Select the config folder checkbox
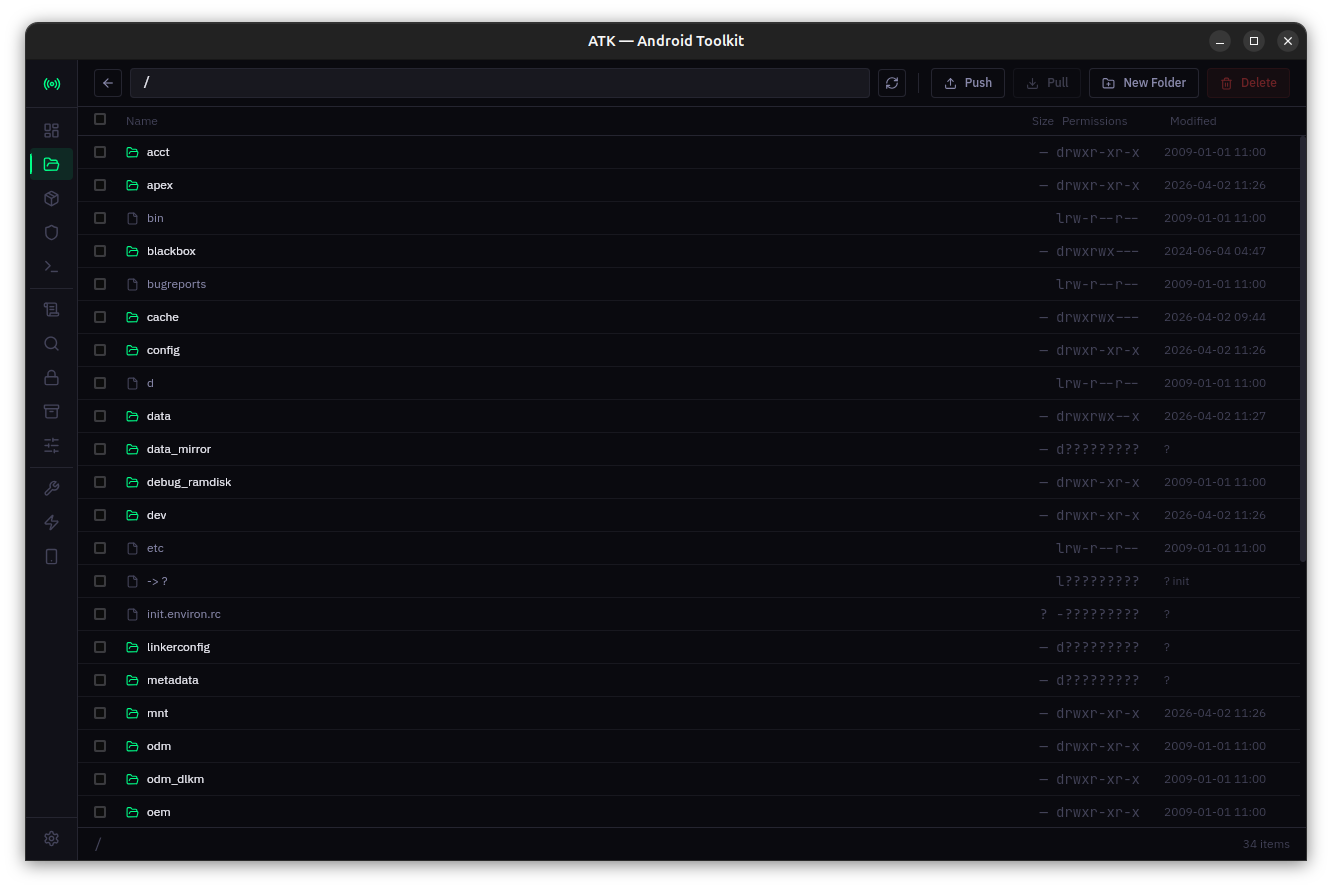 tap(100, 350)
